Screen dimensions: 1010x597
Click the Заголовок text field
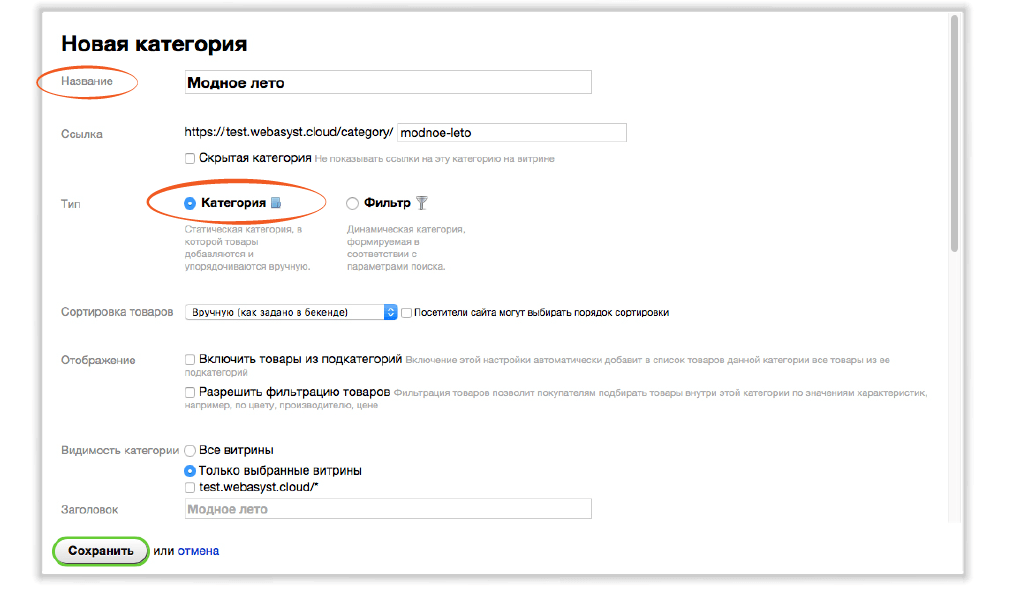(388, 509)
